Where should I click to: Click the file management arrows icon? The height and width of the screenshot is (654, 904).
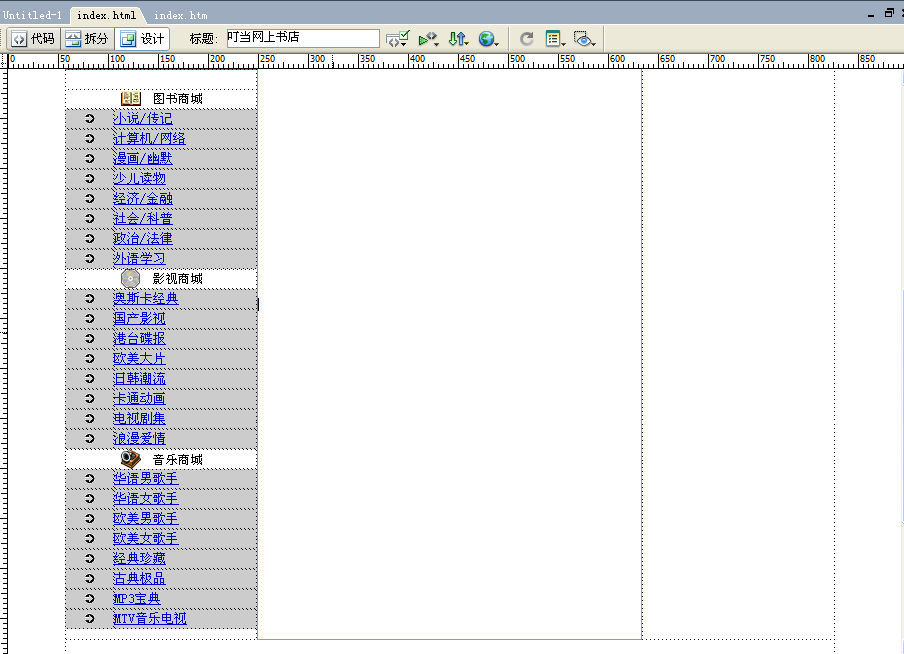tap(457, 39)
